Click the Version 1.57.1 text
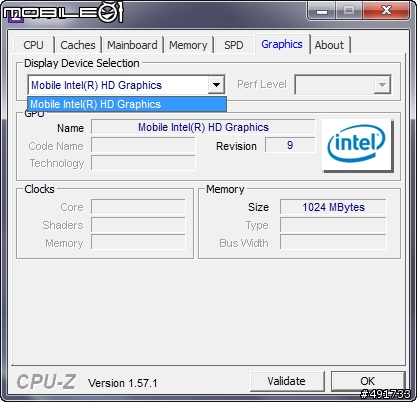The height and width of the screenshot is (402, 417). pos(122,383)
